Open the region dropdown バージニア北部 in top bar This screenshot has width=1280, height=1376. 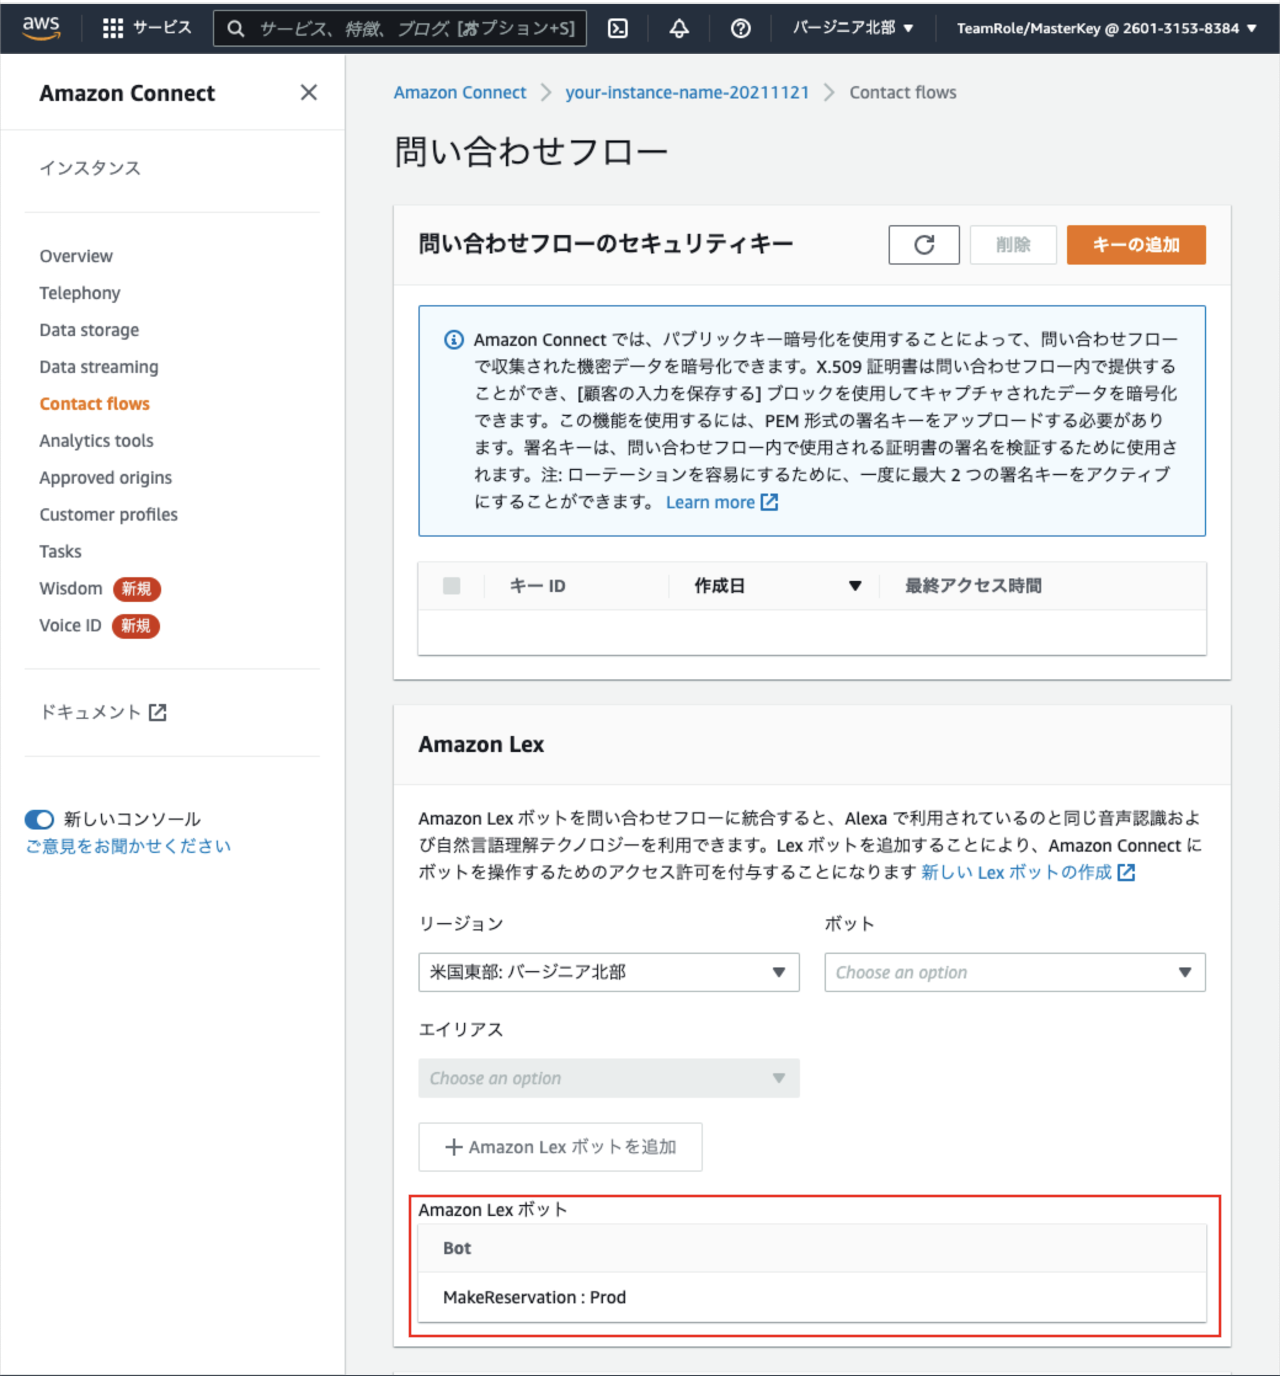853,28
